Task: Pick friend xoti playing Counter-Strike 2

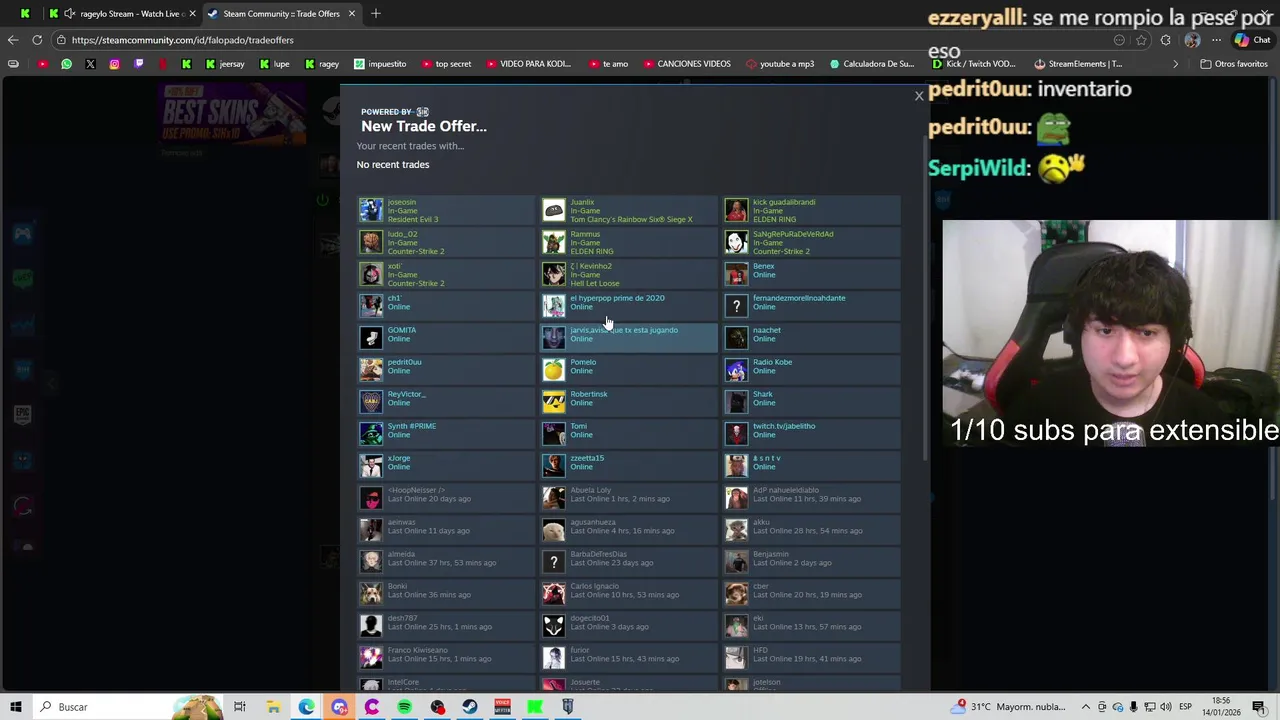Action: 447,275
